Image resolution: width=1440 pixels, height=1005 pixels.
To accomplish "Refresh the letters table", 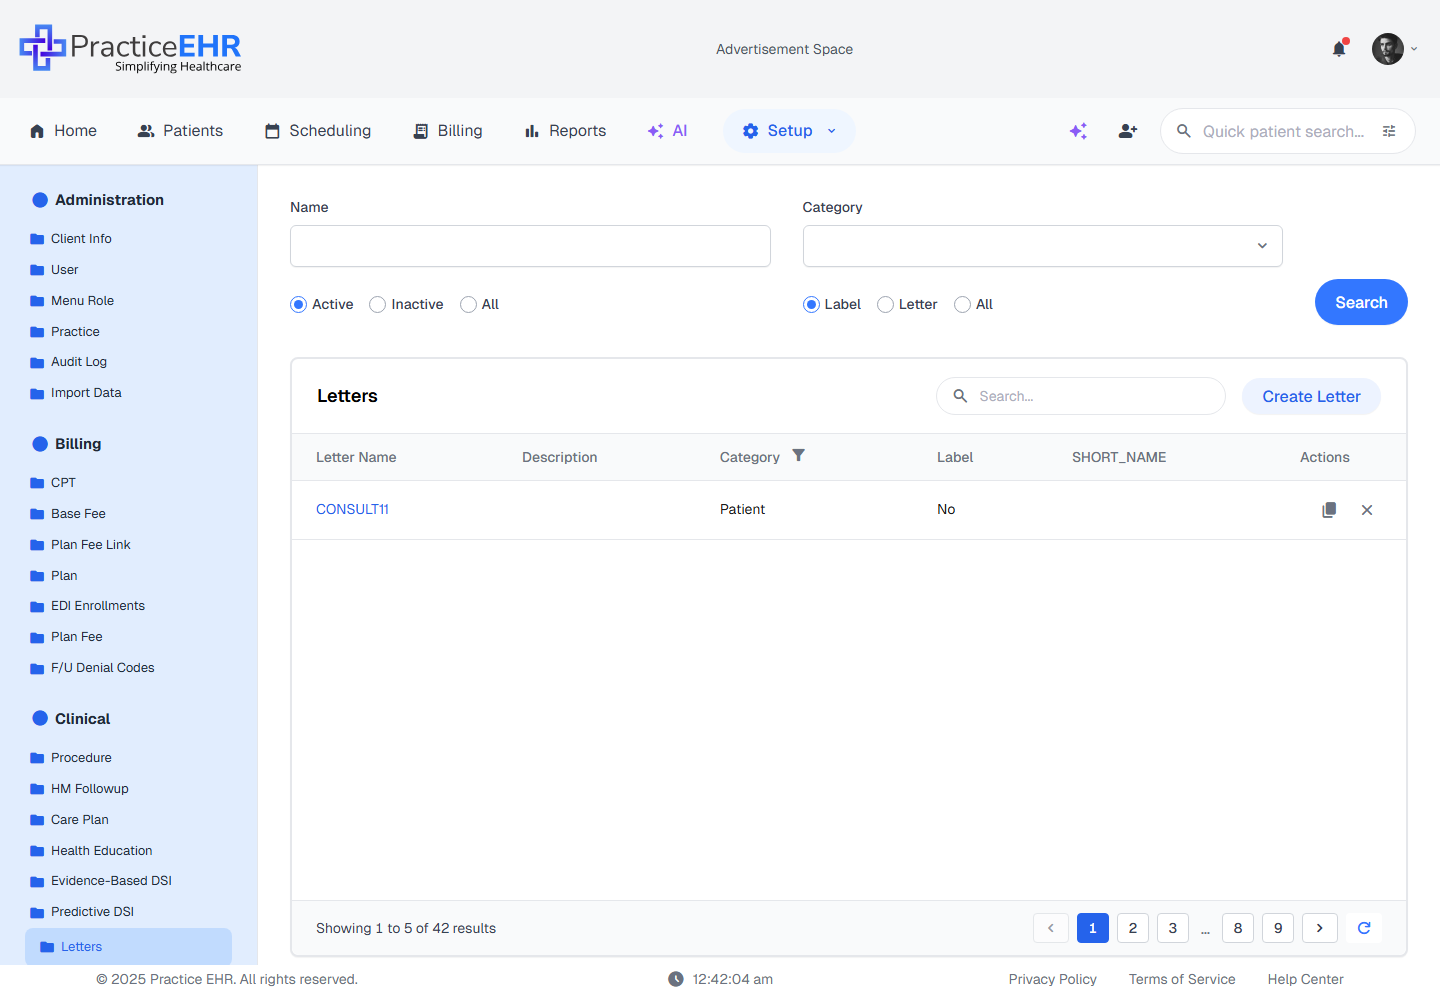I will click(x=1364, y=928).
